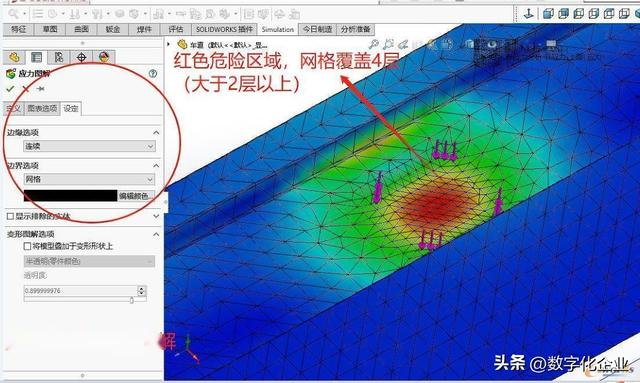Click the zoom to area icon in viewport toolbar
Screen dimensions: 640x383
tap(388, 44)
